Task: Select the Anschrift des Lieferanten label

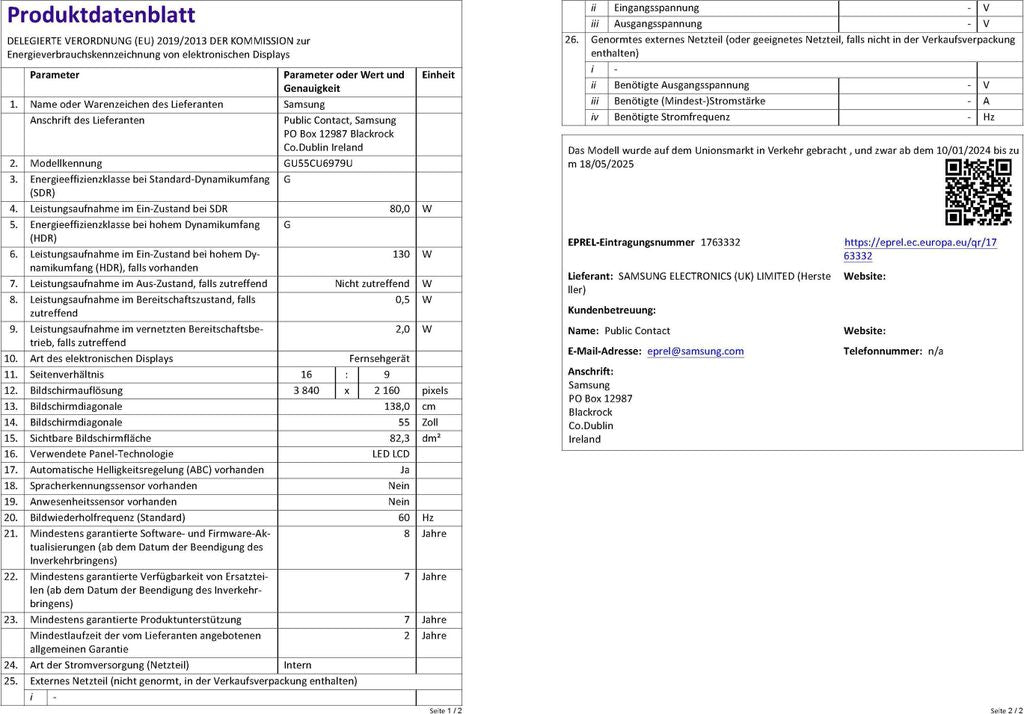Action: coord(87,120)
